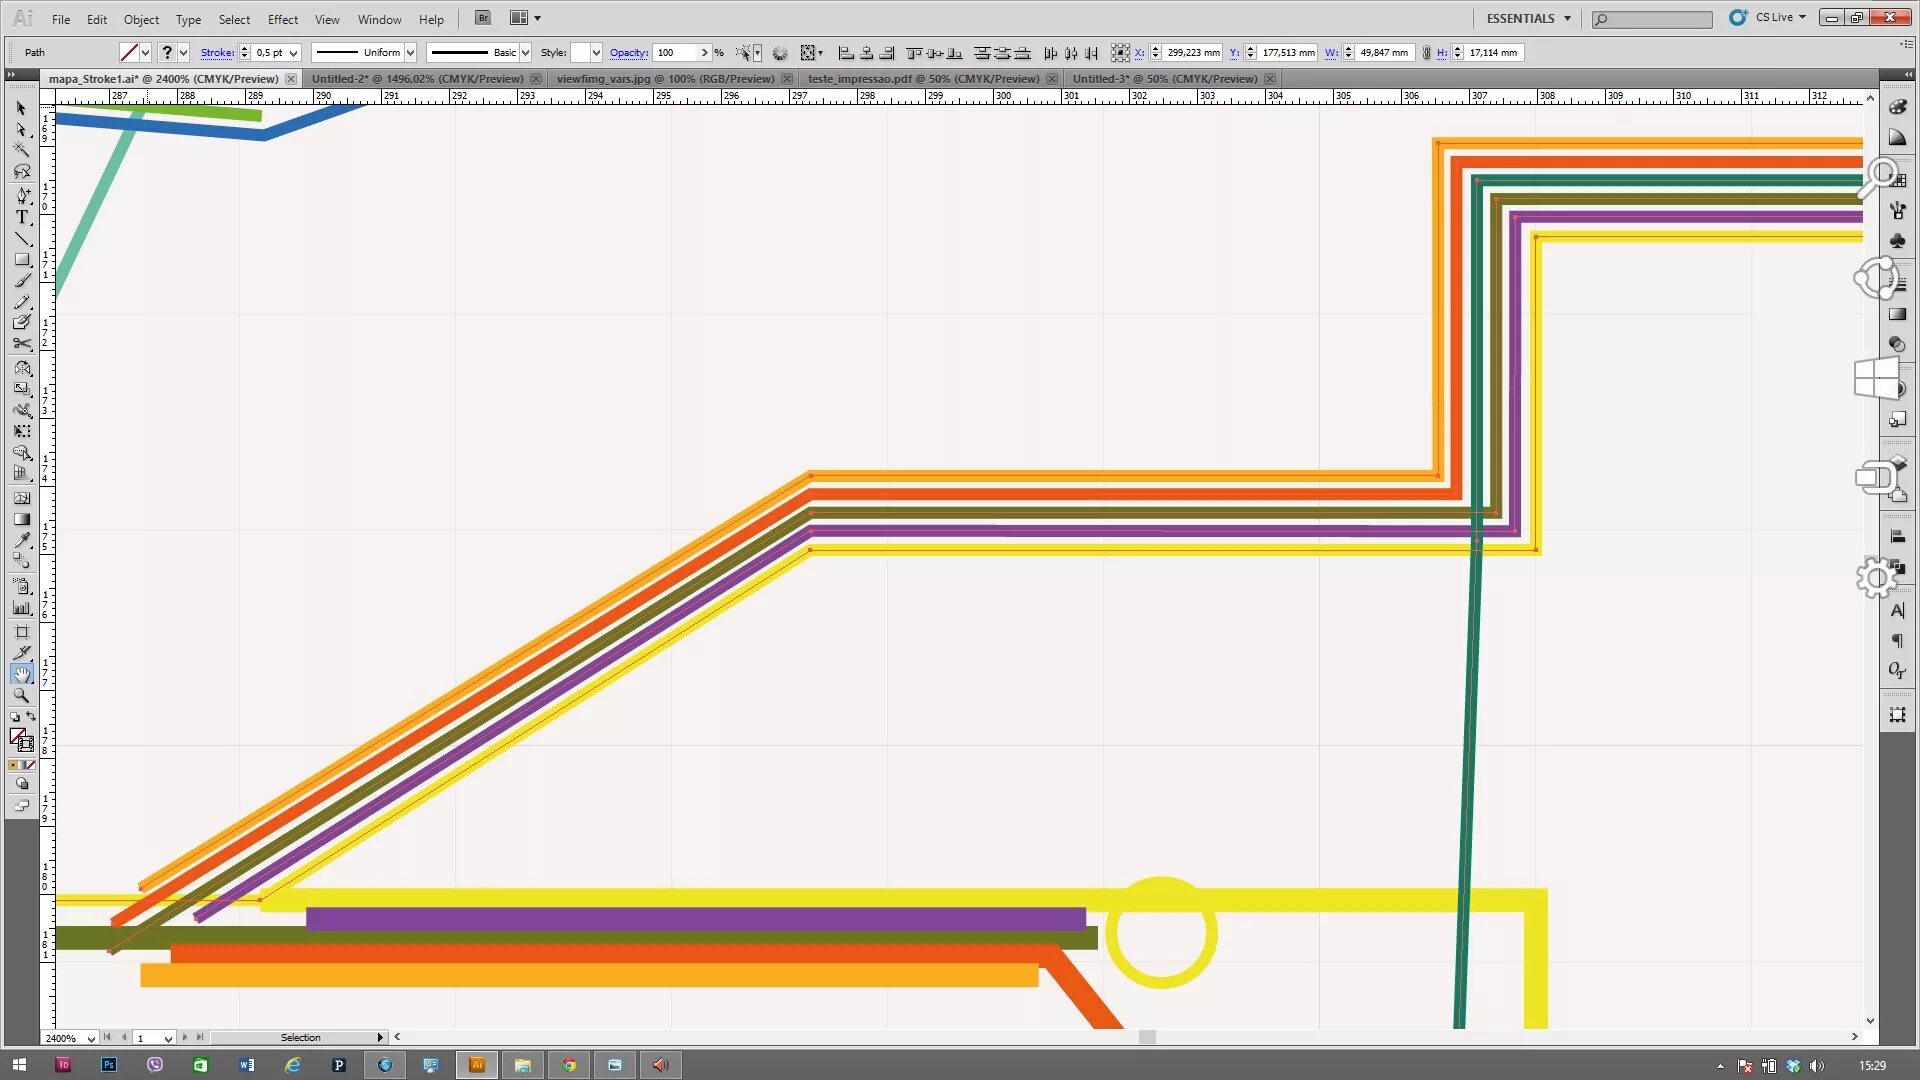
Task: Expand the Uniform variable width profile dropdown
Action: coord(410,53)
